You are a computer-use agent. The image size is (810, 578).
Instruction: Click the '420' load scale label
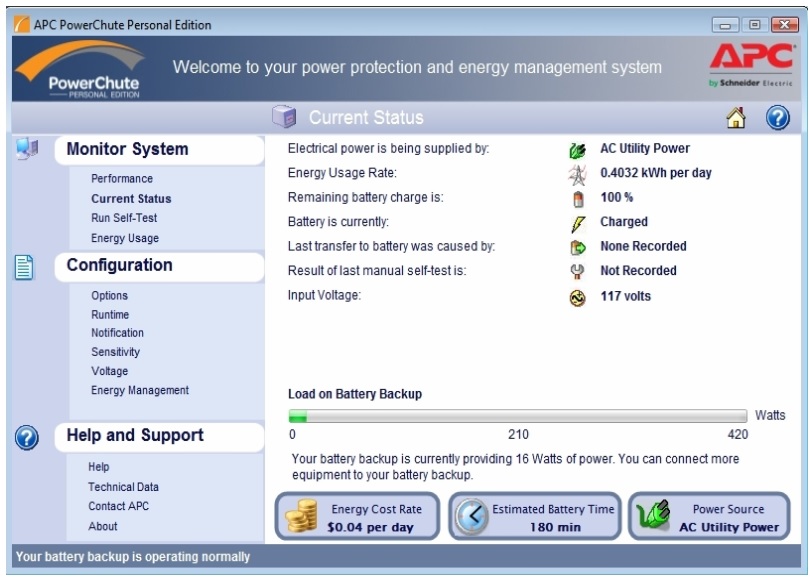point(738,434)
